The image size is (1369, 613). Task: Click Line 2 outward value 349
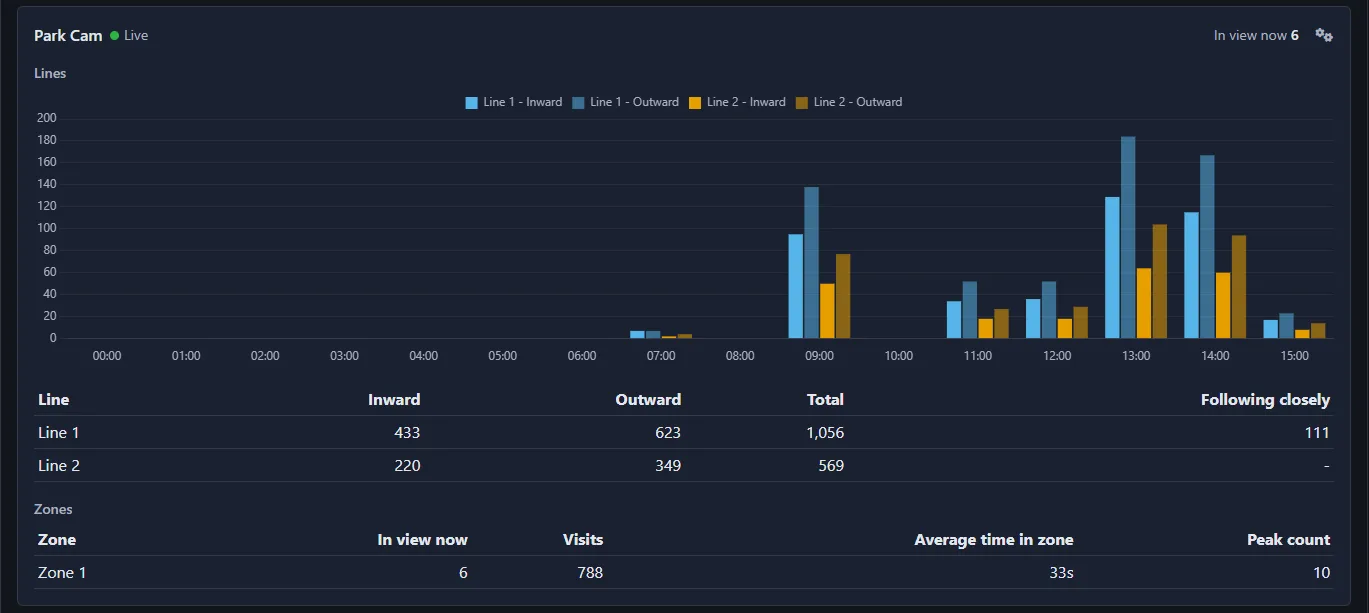click(x=668, y=466)
